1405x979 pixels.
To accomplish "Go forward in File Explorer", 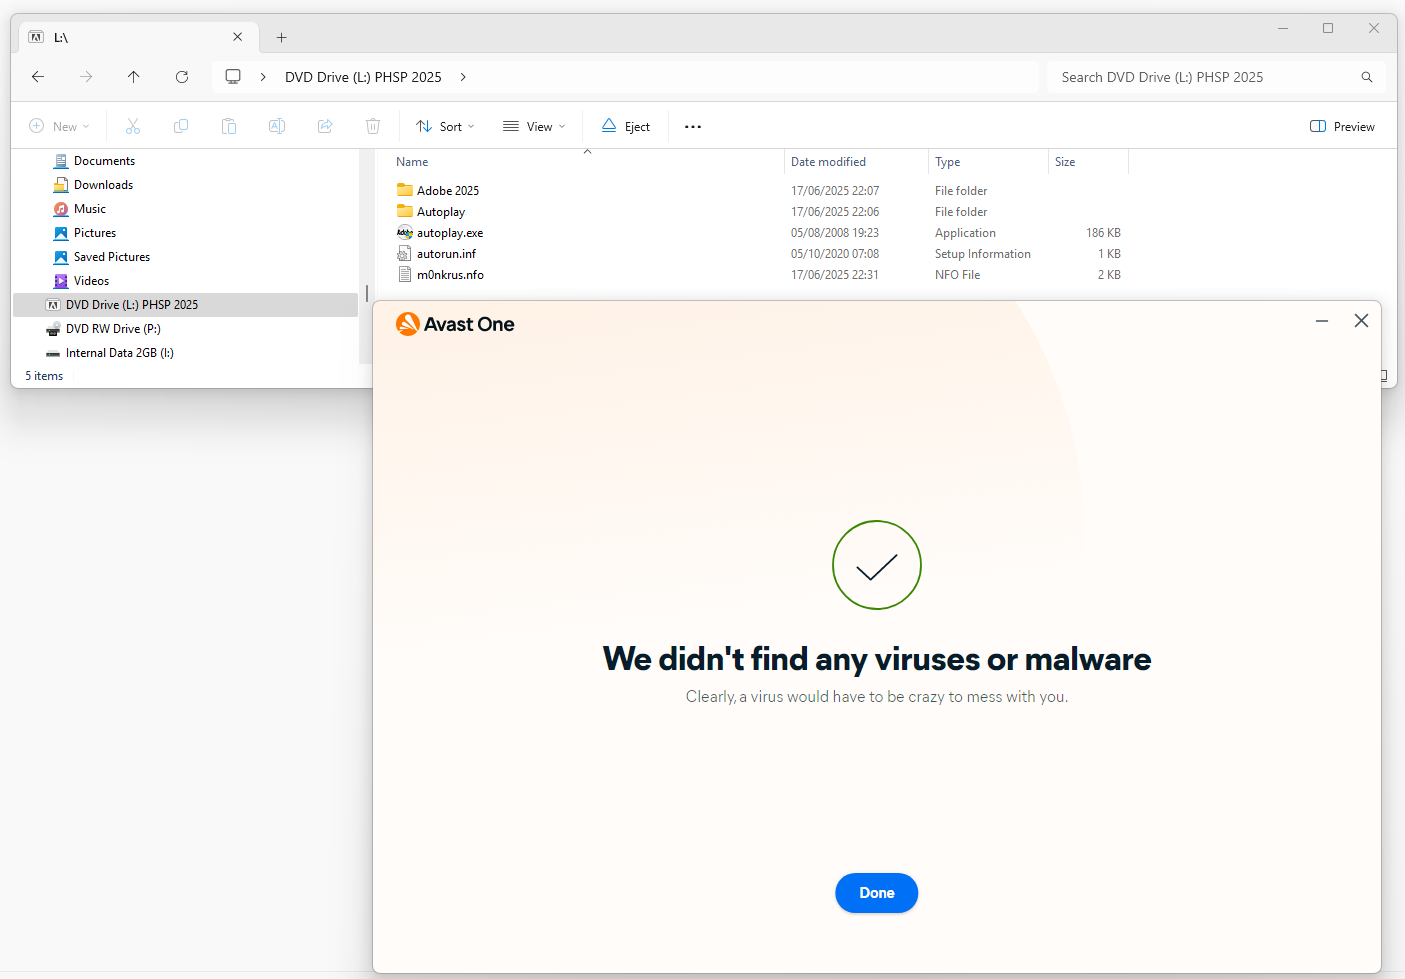I will click(86, 77).
